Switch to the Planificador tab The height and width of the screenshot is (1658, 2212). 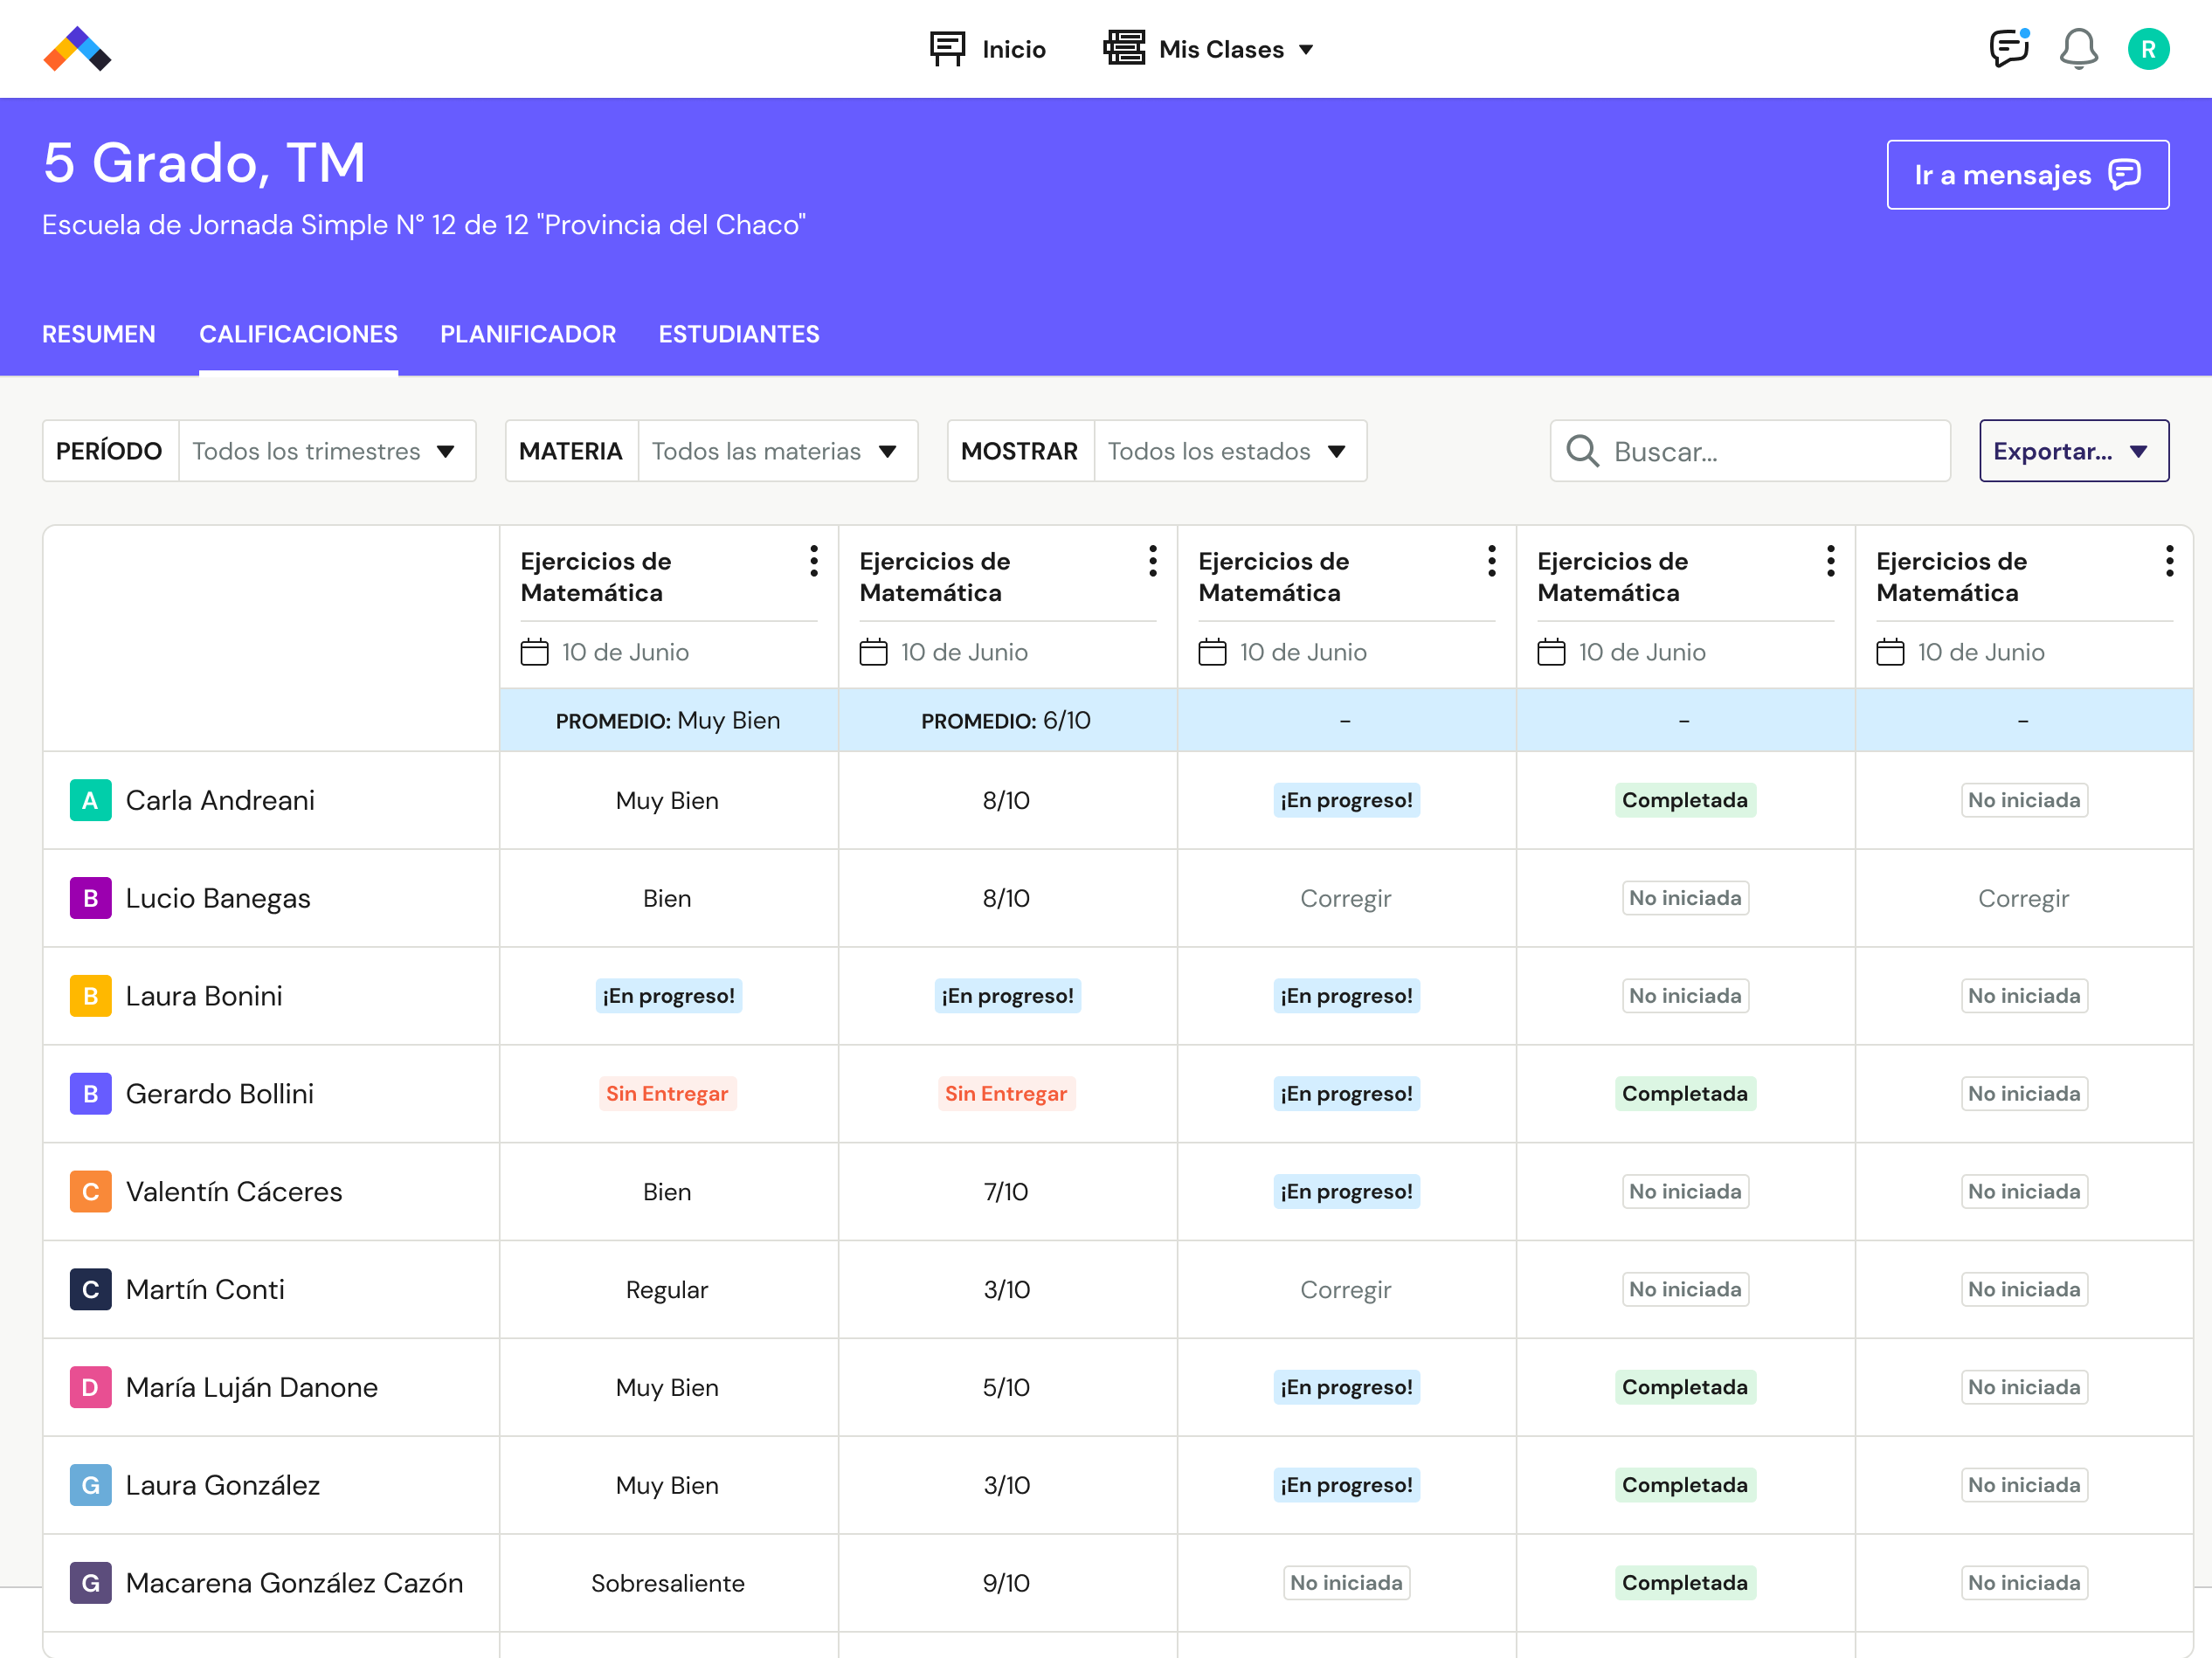528,334
